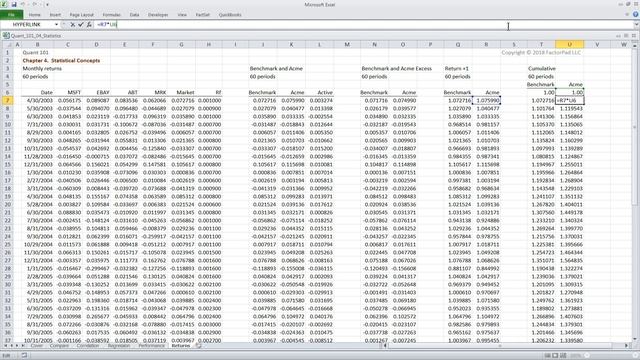Click inside the Name Box showing HYPERLINK
Screen dimensions: 640x360
click(x=28, y=24)
